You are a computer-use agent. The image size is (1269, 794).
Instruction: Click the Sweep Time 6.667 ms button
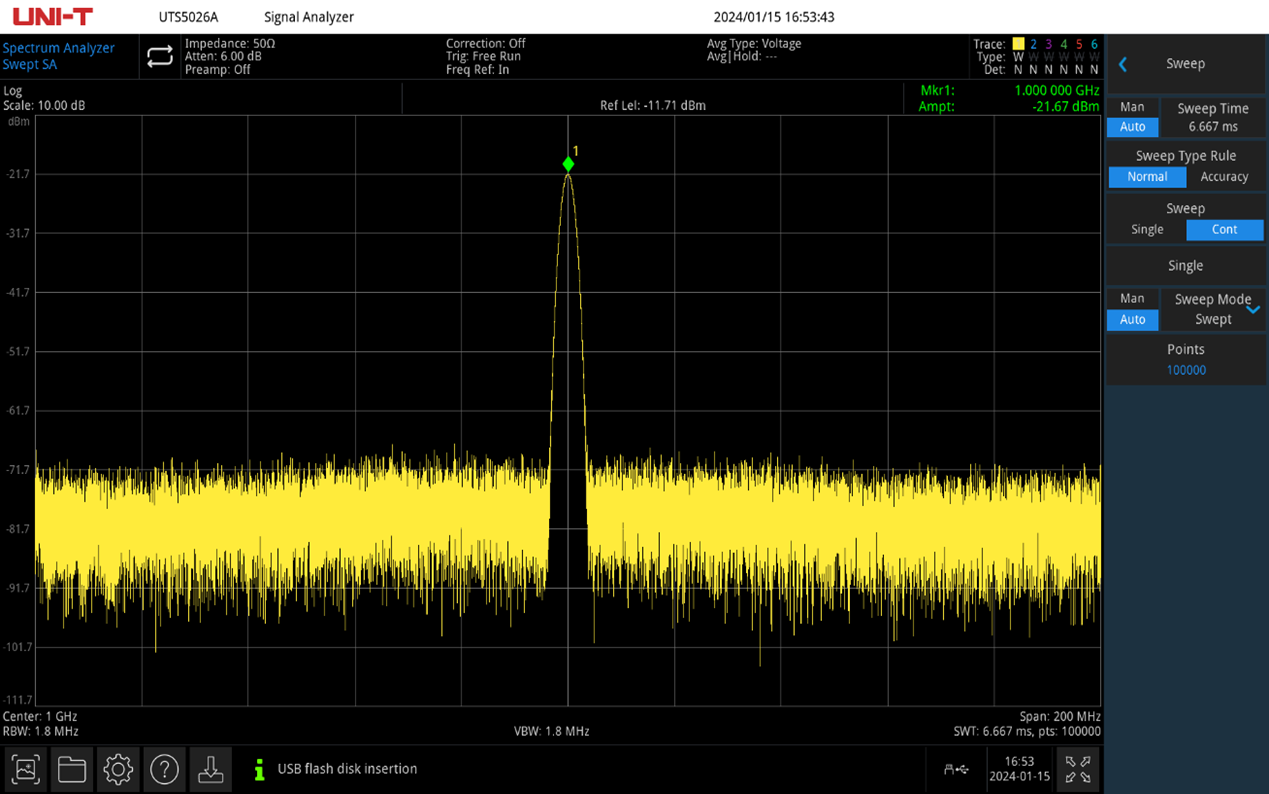click(1212, 117)
